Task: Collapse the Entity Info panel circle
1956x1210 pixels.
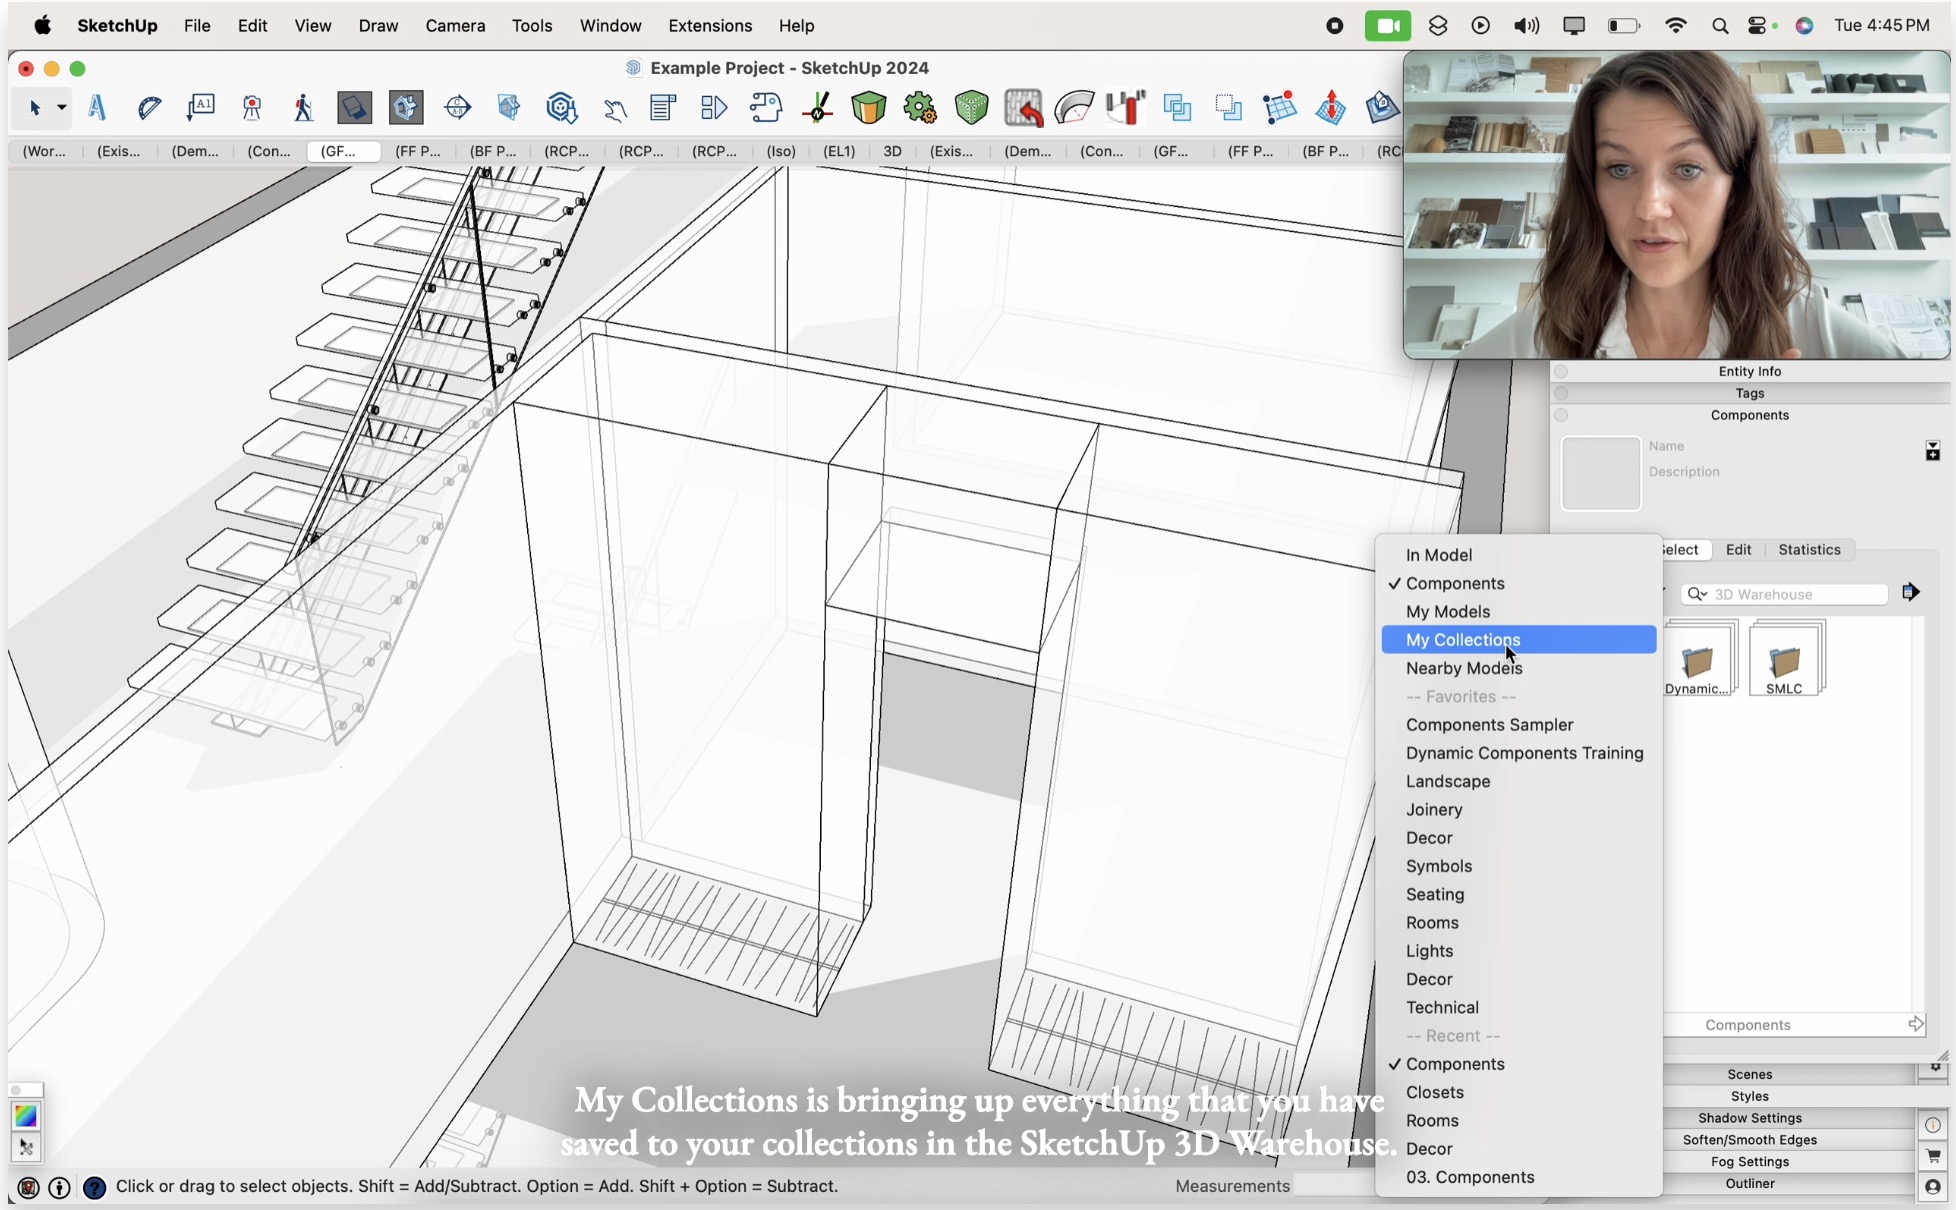Action: (x=1561, y=371)
